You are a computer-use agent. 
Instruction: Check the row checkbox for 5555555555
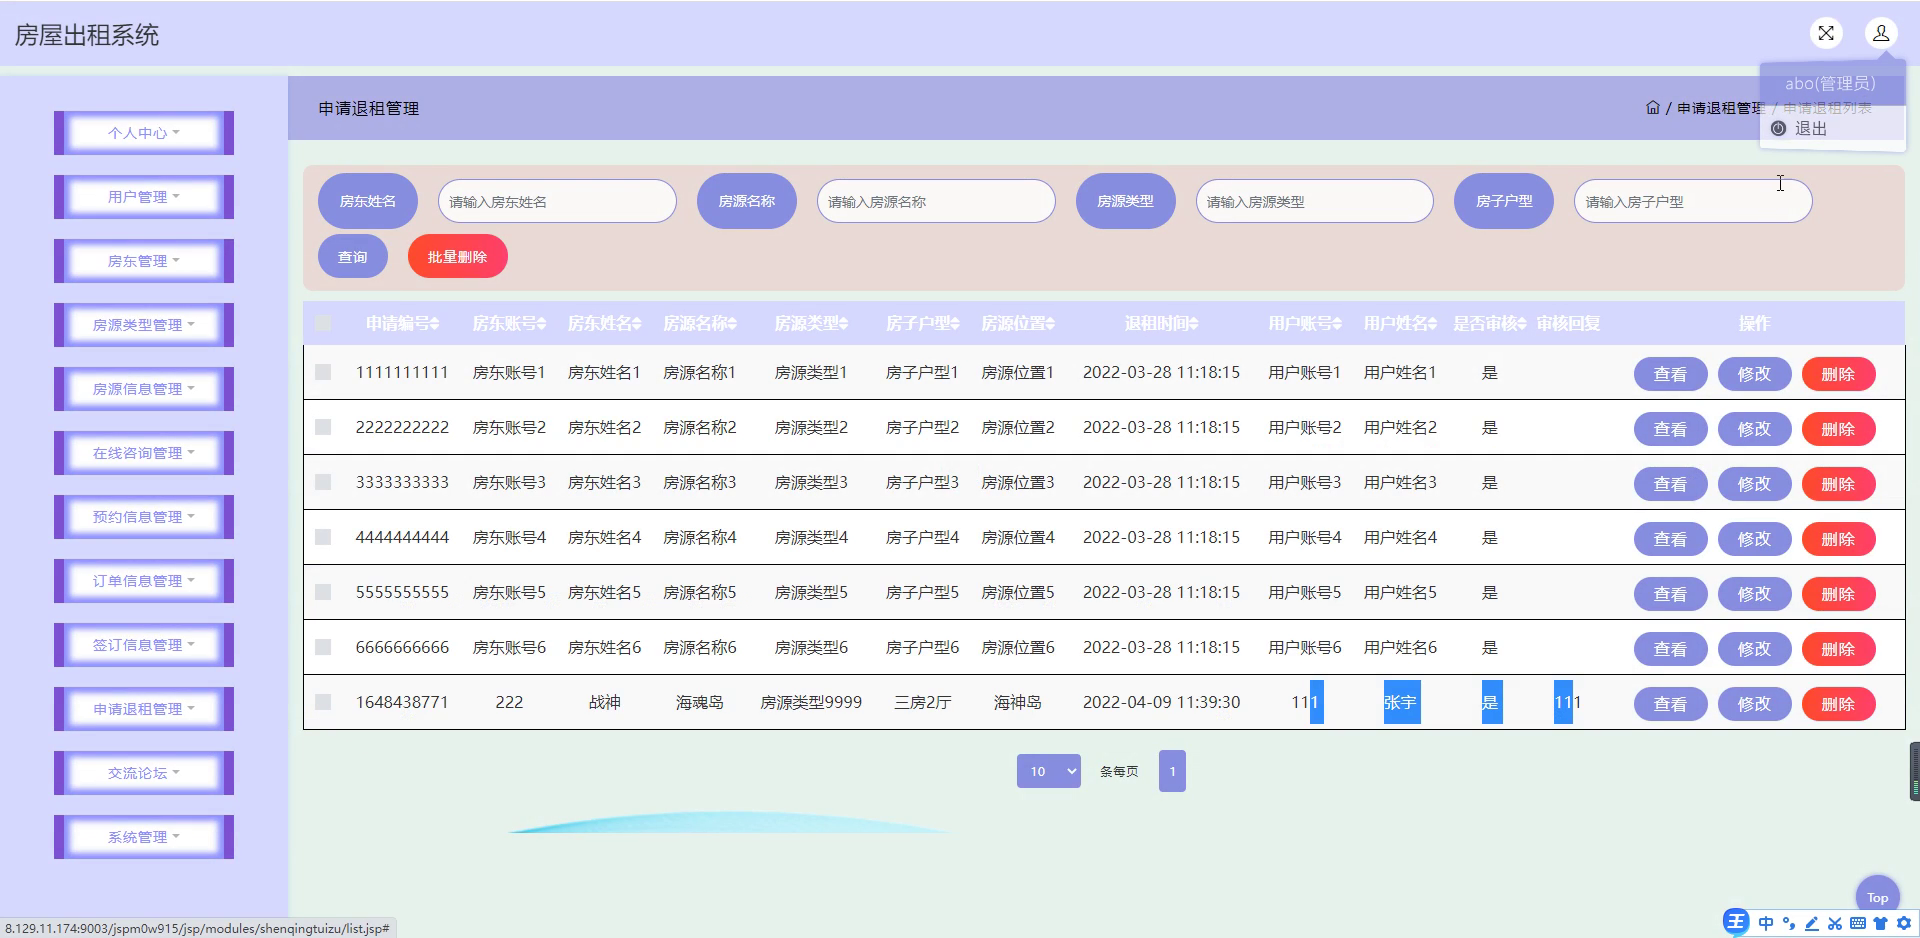323,592
